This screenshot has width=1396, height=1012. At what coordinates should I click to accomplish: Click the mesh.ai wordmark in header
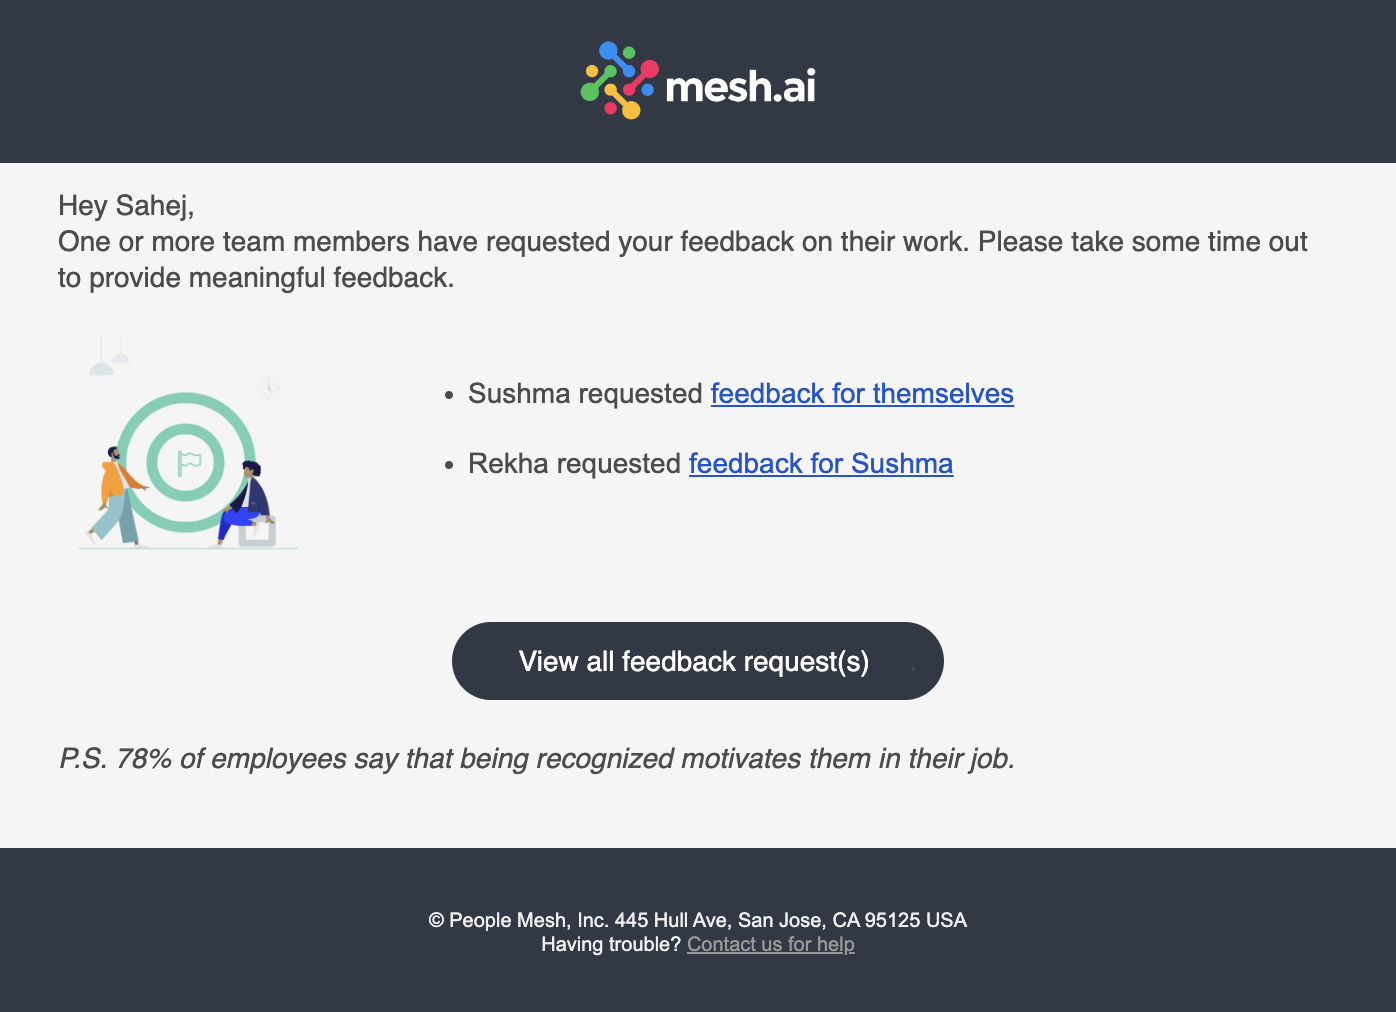click(740, 87)
